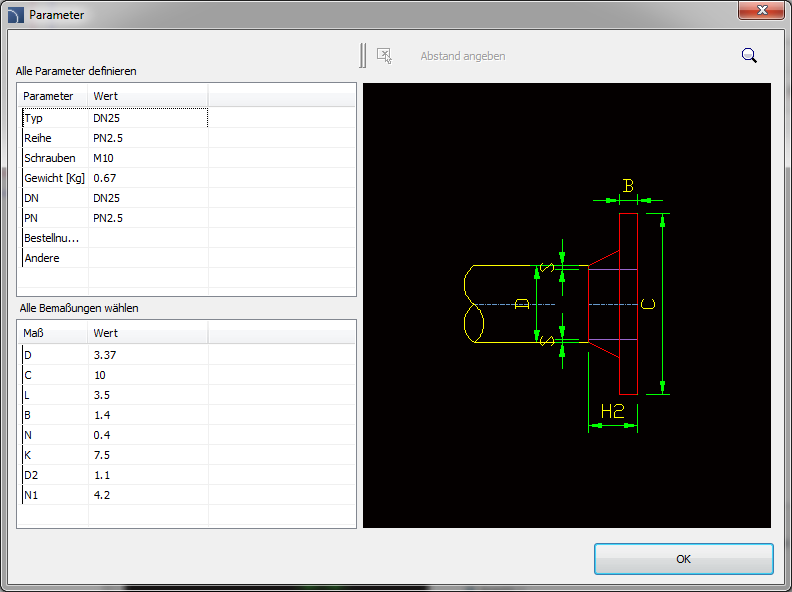Select dimension C value 10
The height and width of the screenshot is (592, 792).
[x=147, y=375]
